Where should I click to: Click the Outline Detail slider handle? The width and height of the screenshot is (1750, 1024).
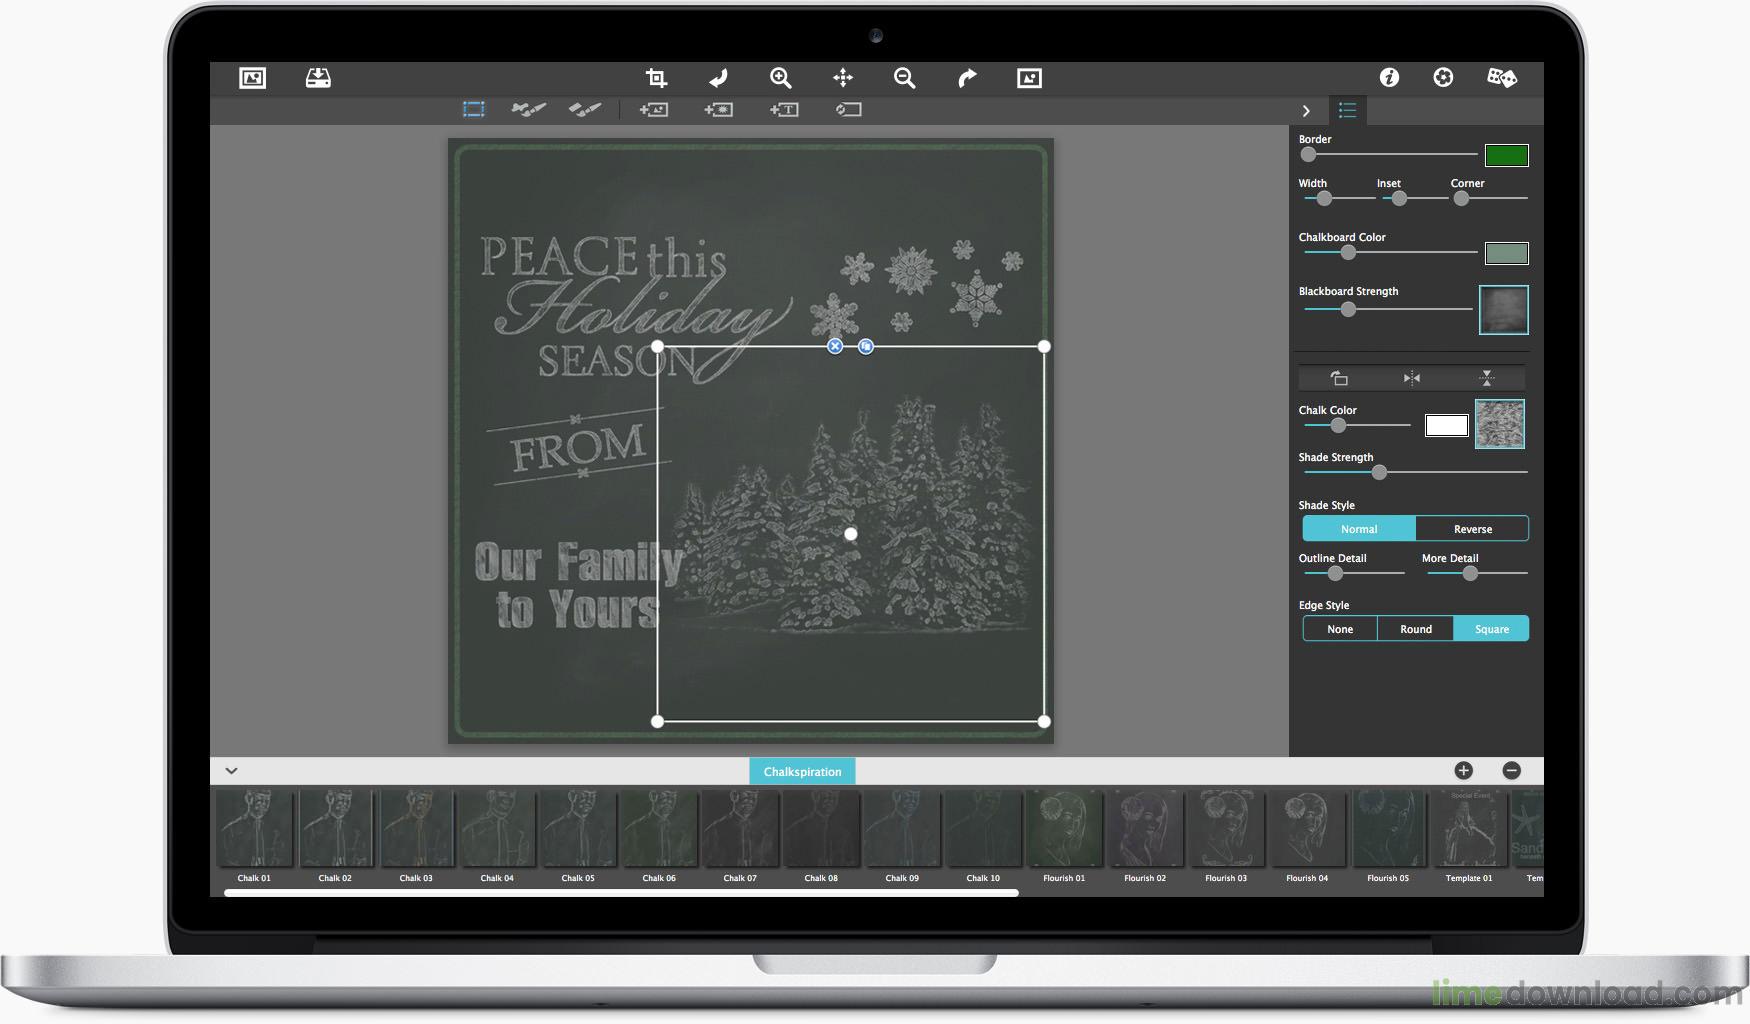(x=1335, y=574)
